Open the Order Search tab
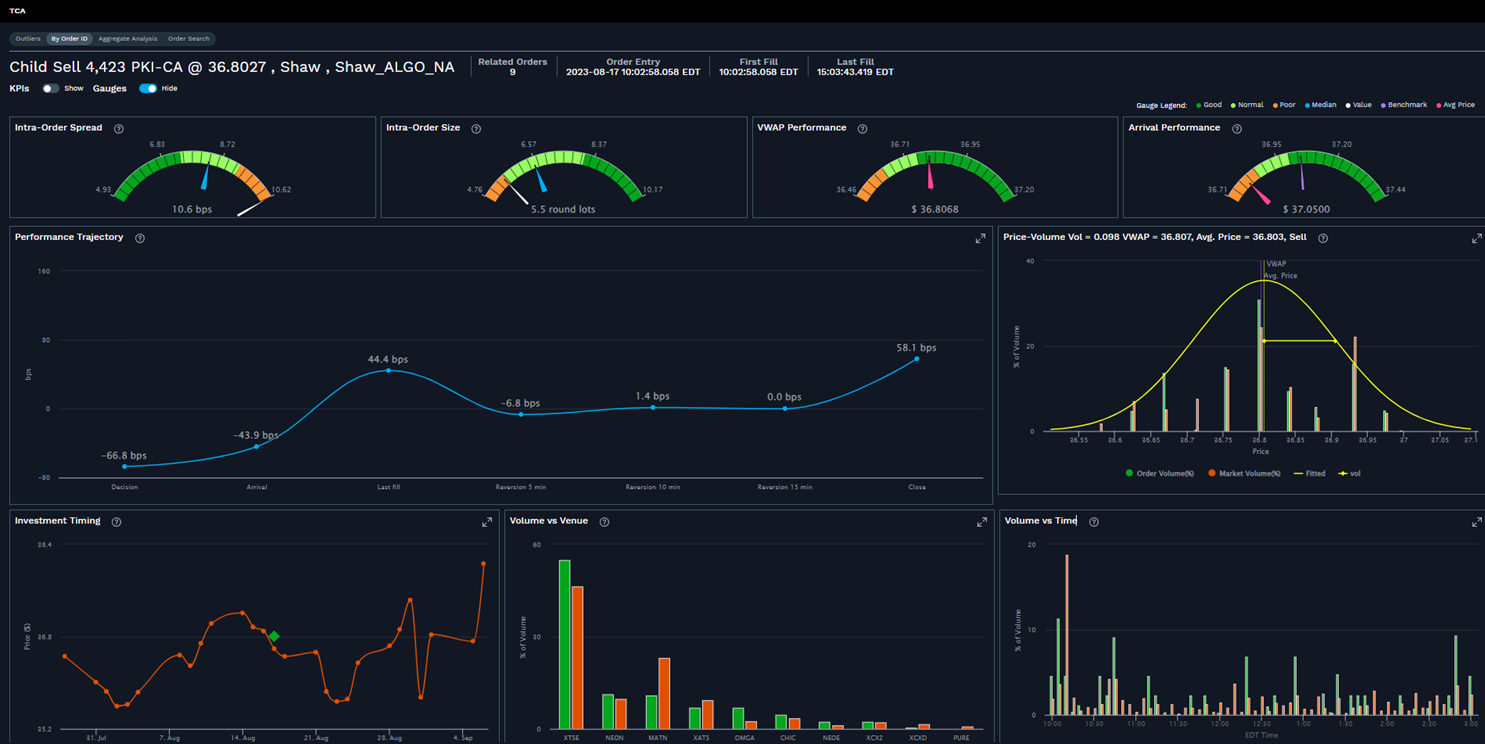 point(188,38)
